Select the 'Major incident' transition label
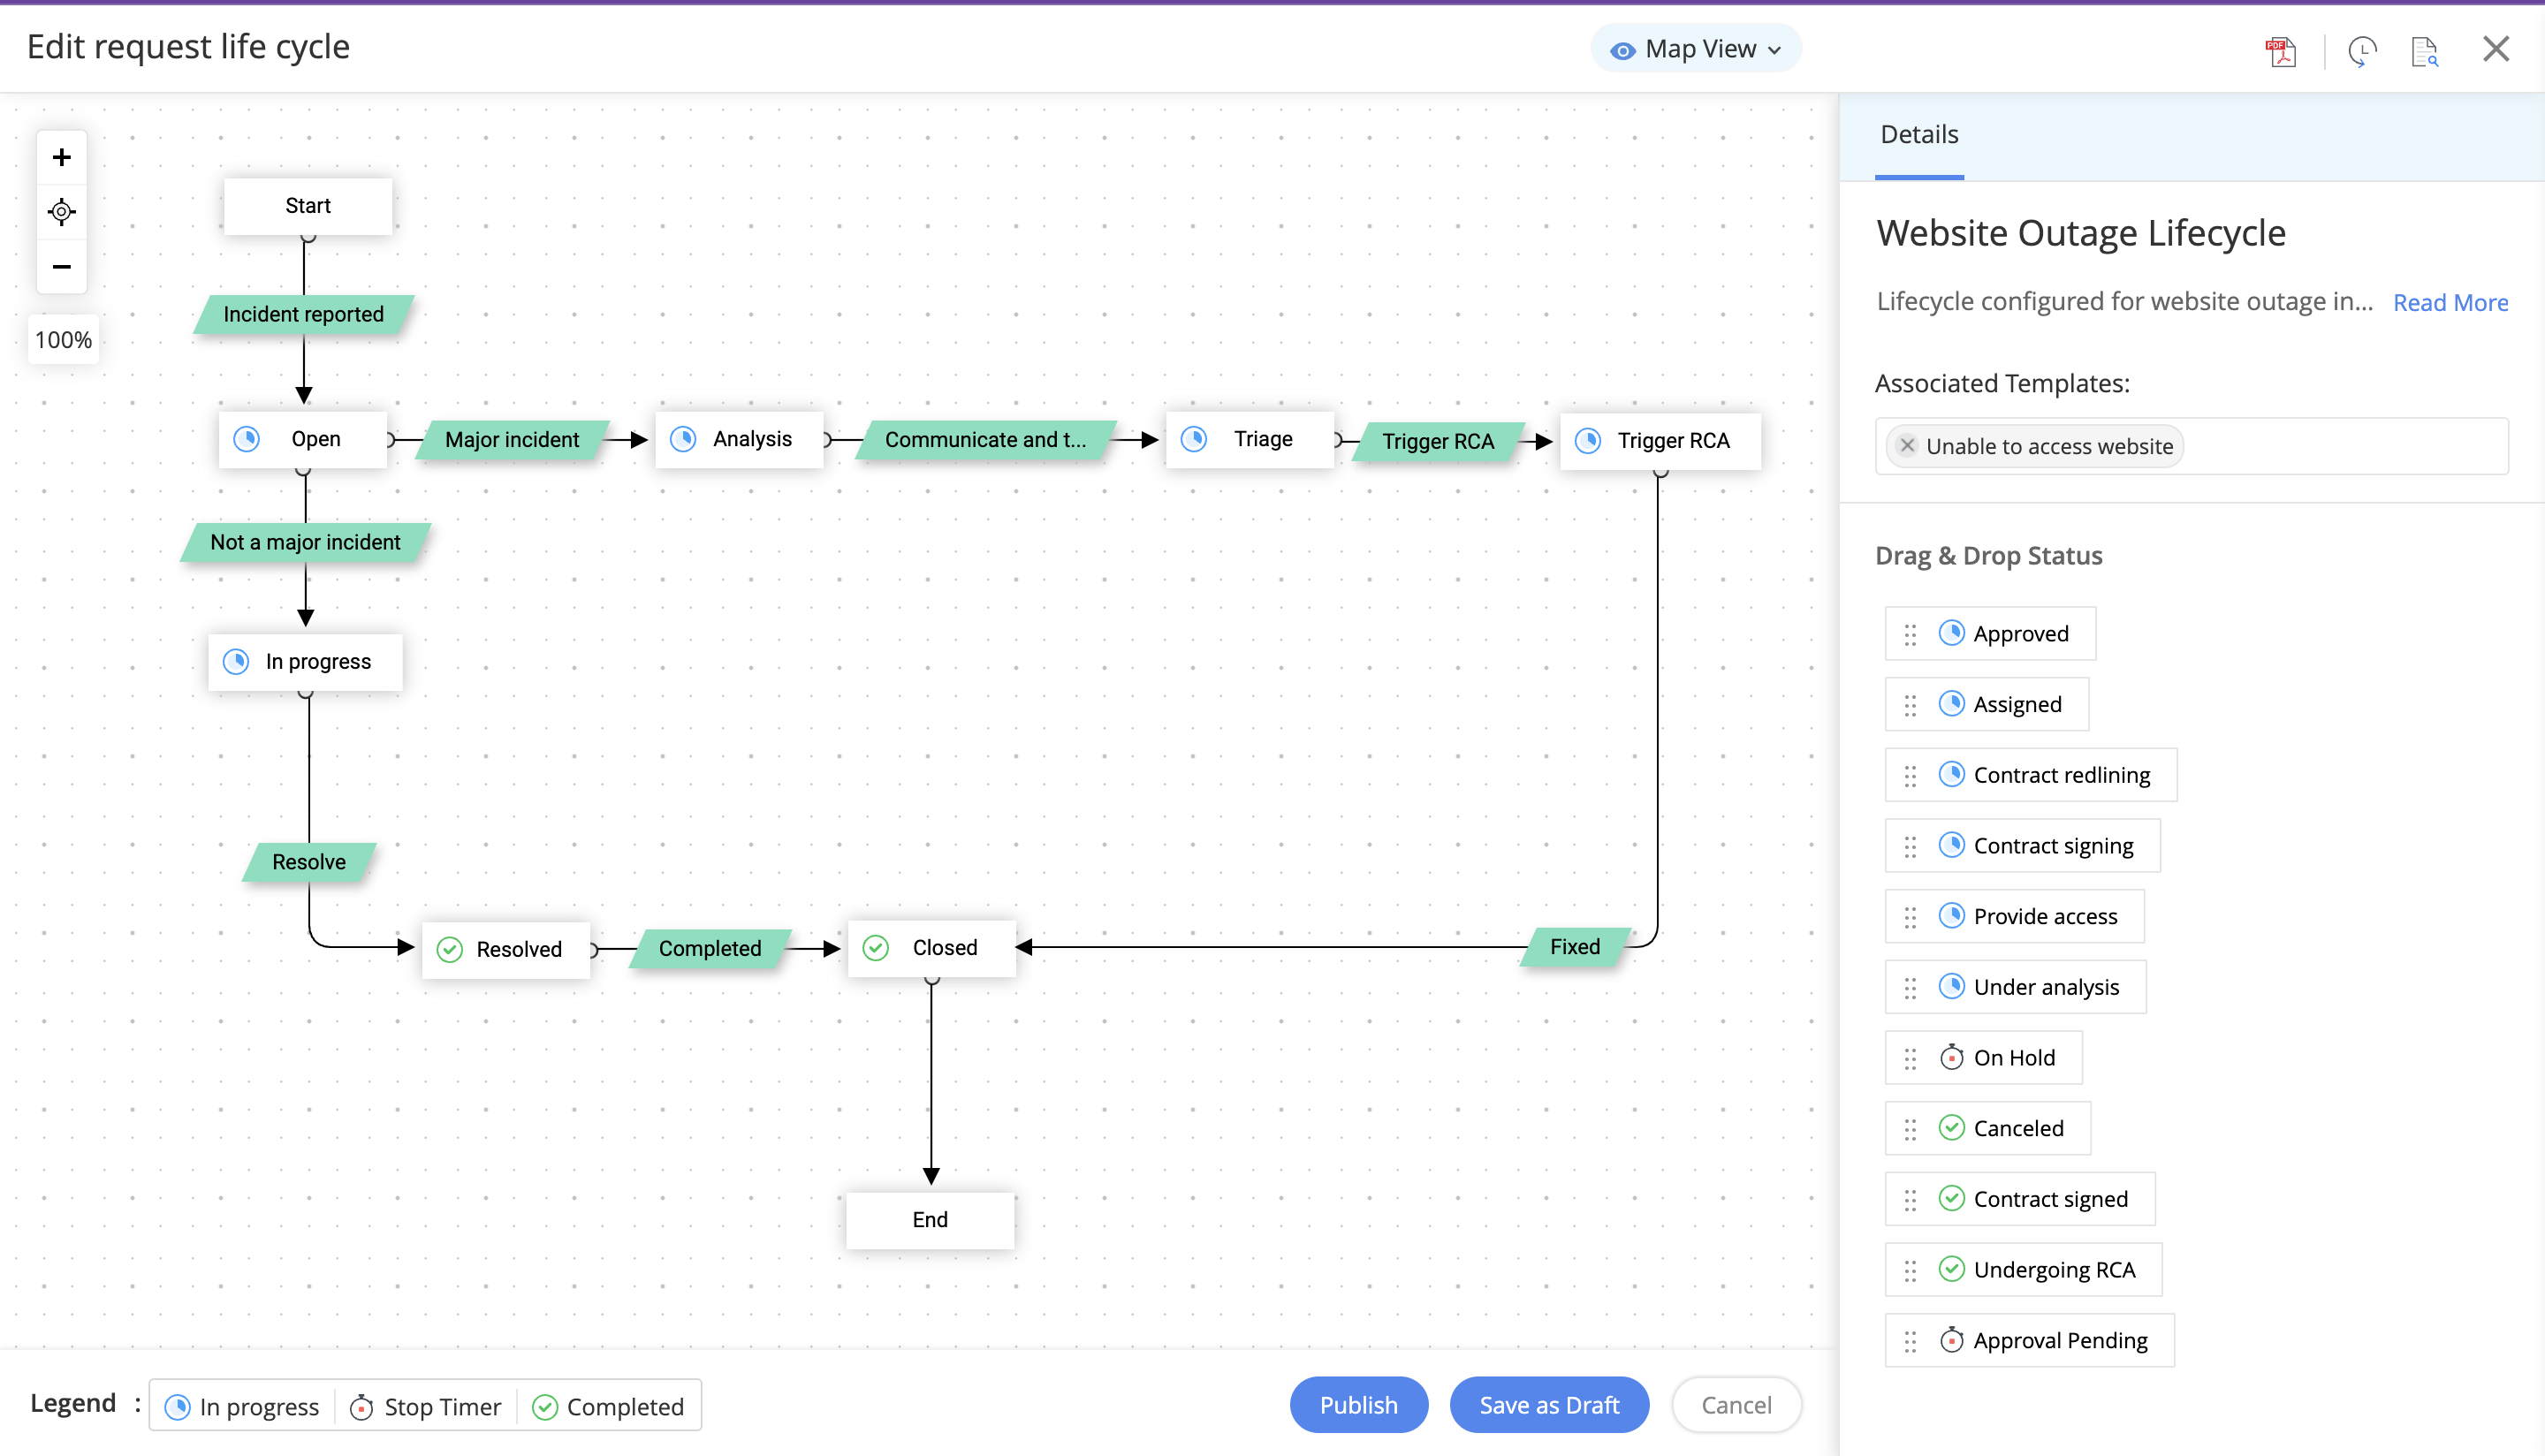This screenshot has height=1456, width=2545. tap(511, 440)
